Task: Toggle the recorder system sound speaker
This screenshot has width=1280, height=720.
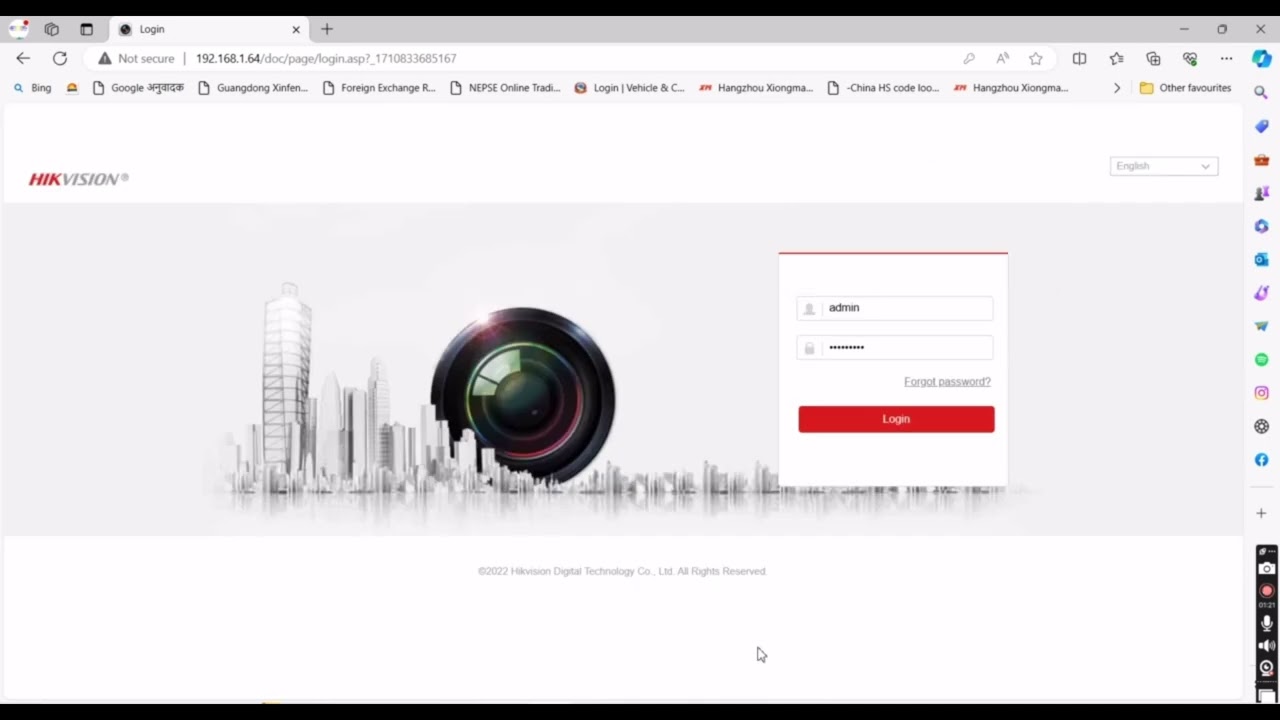Action: [1267, 646]
